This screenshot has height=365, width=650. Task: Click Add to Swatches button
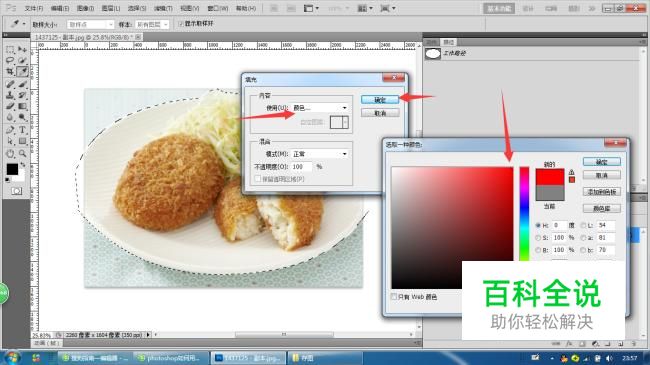click(601, 192)
